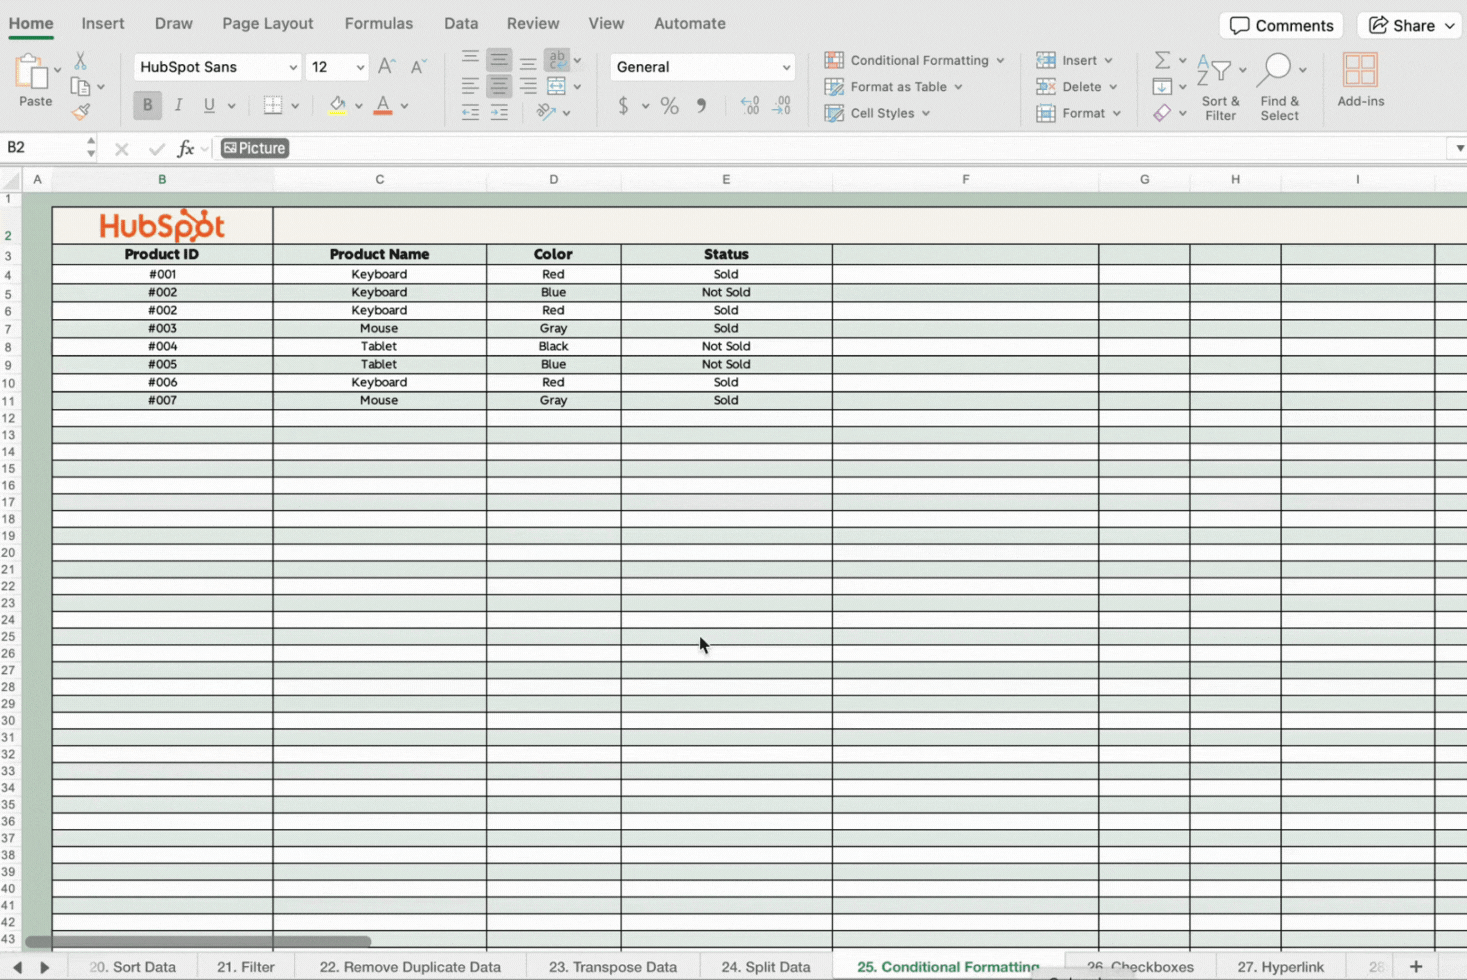Increase decimal places
This screenshot has height=980, width=1467.
(750, 106)
